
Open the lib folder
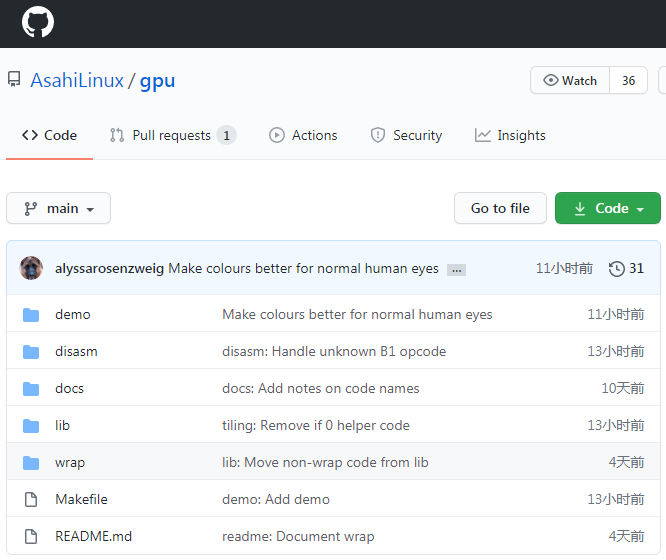click(62, 425)
